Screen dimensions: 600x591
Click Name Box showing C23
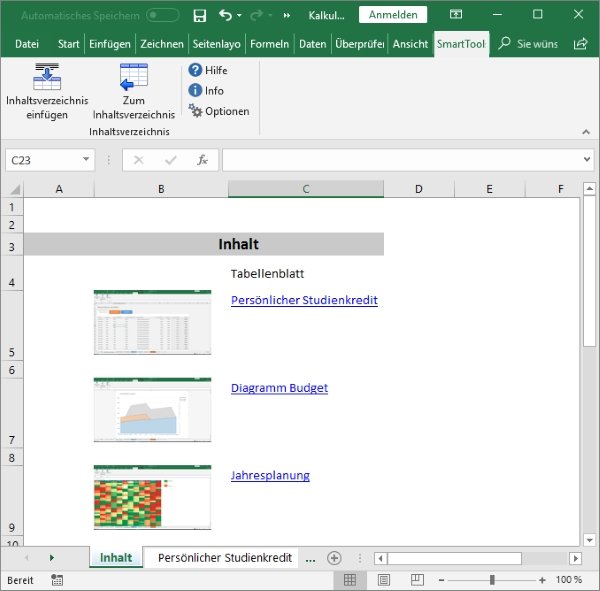tap(42, 160)
